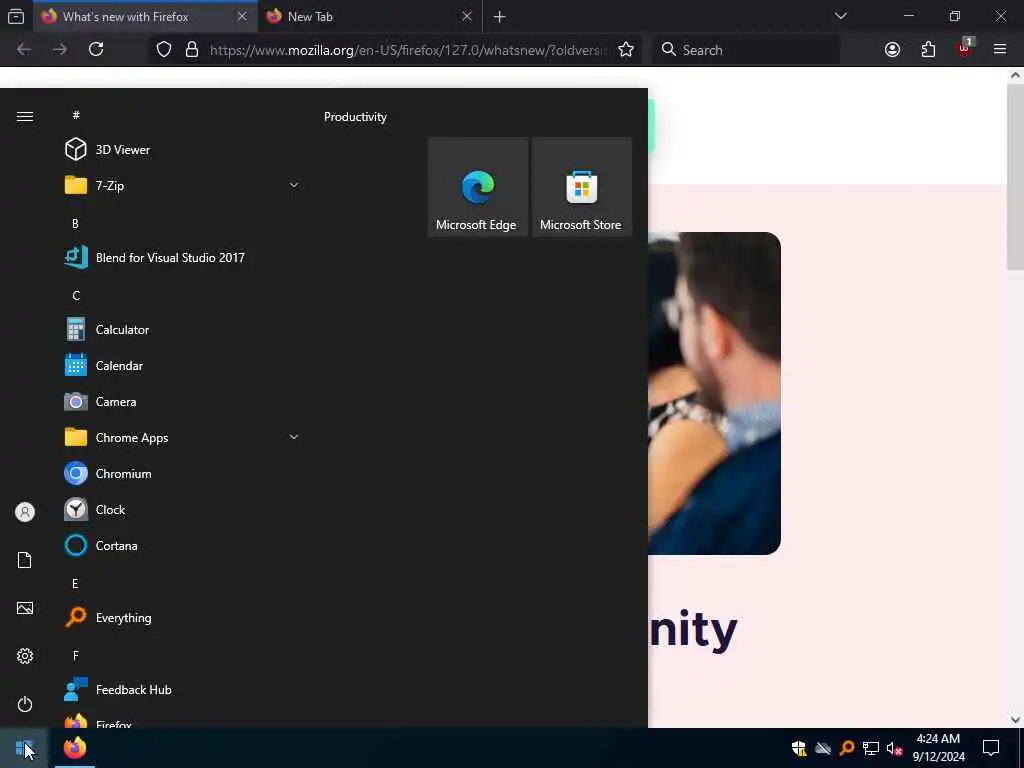The height and width of the screenshot is (768, 1024).
Task: Open 3D Viewer from the app list
Action: click(x=182, y=150)
